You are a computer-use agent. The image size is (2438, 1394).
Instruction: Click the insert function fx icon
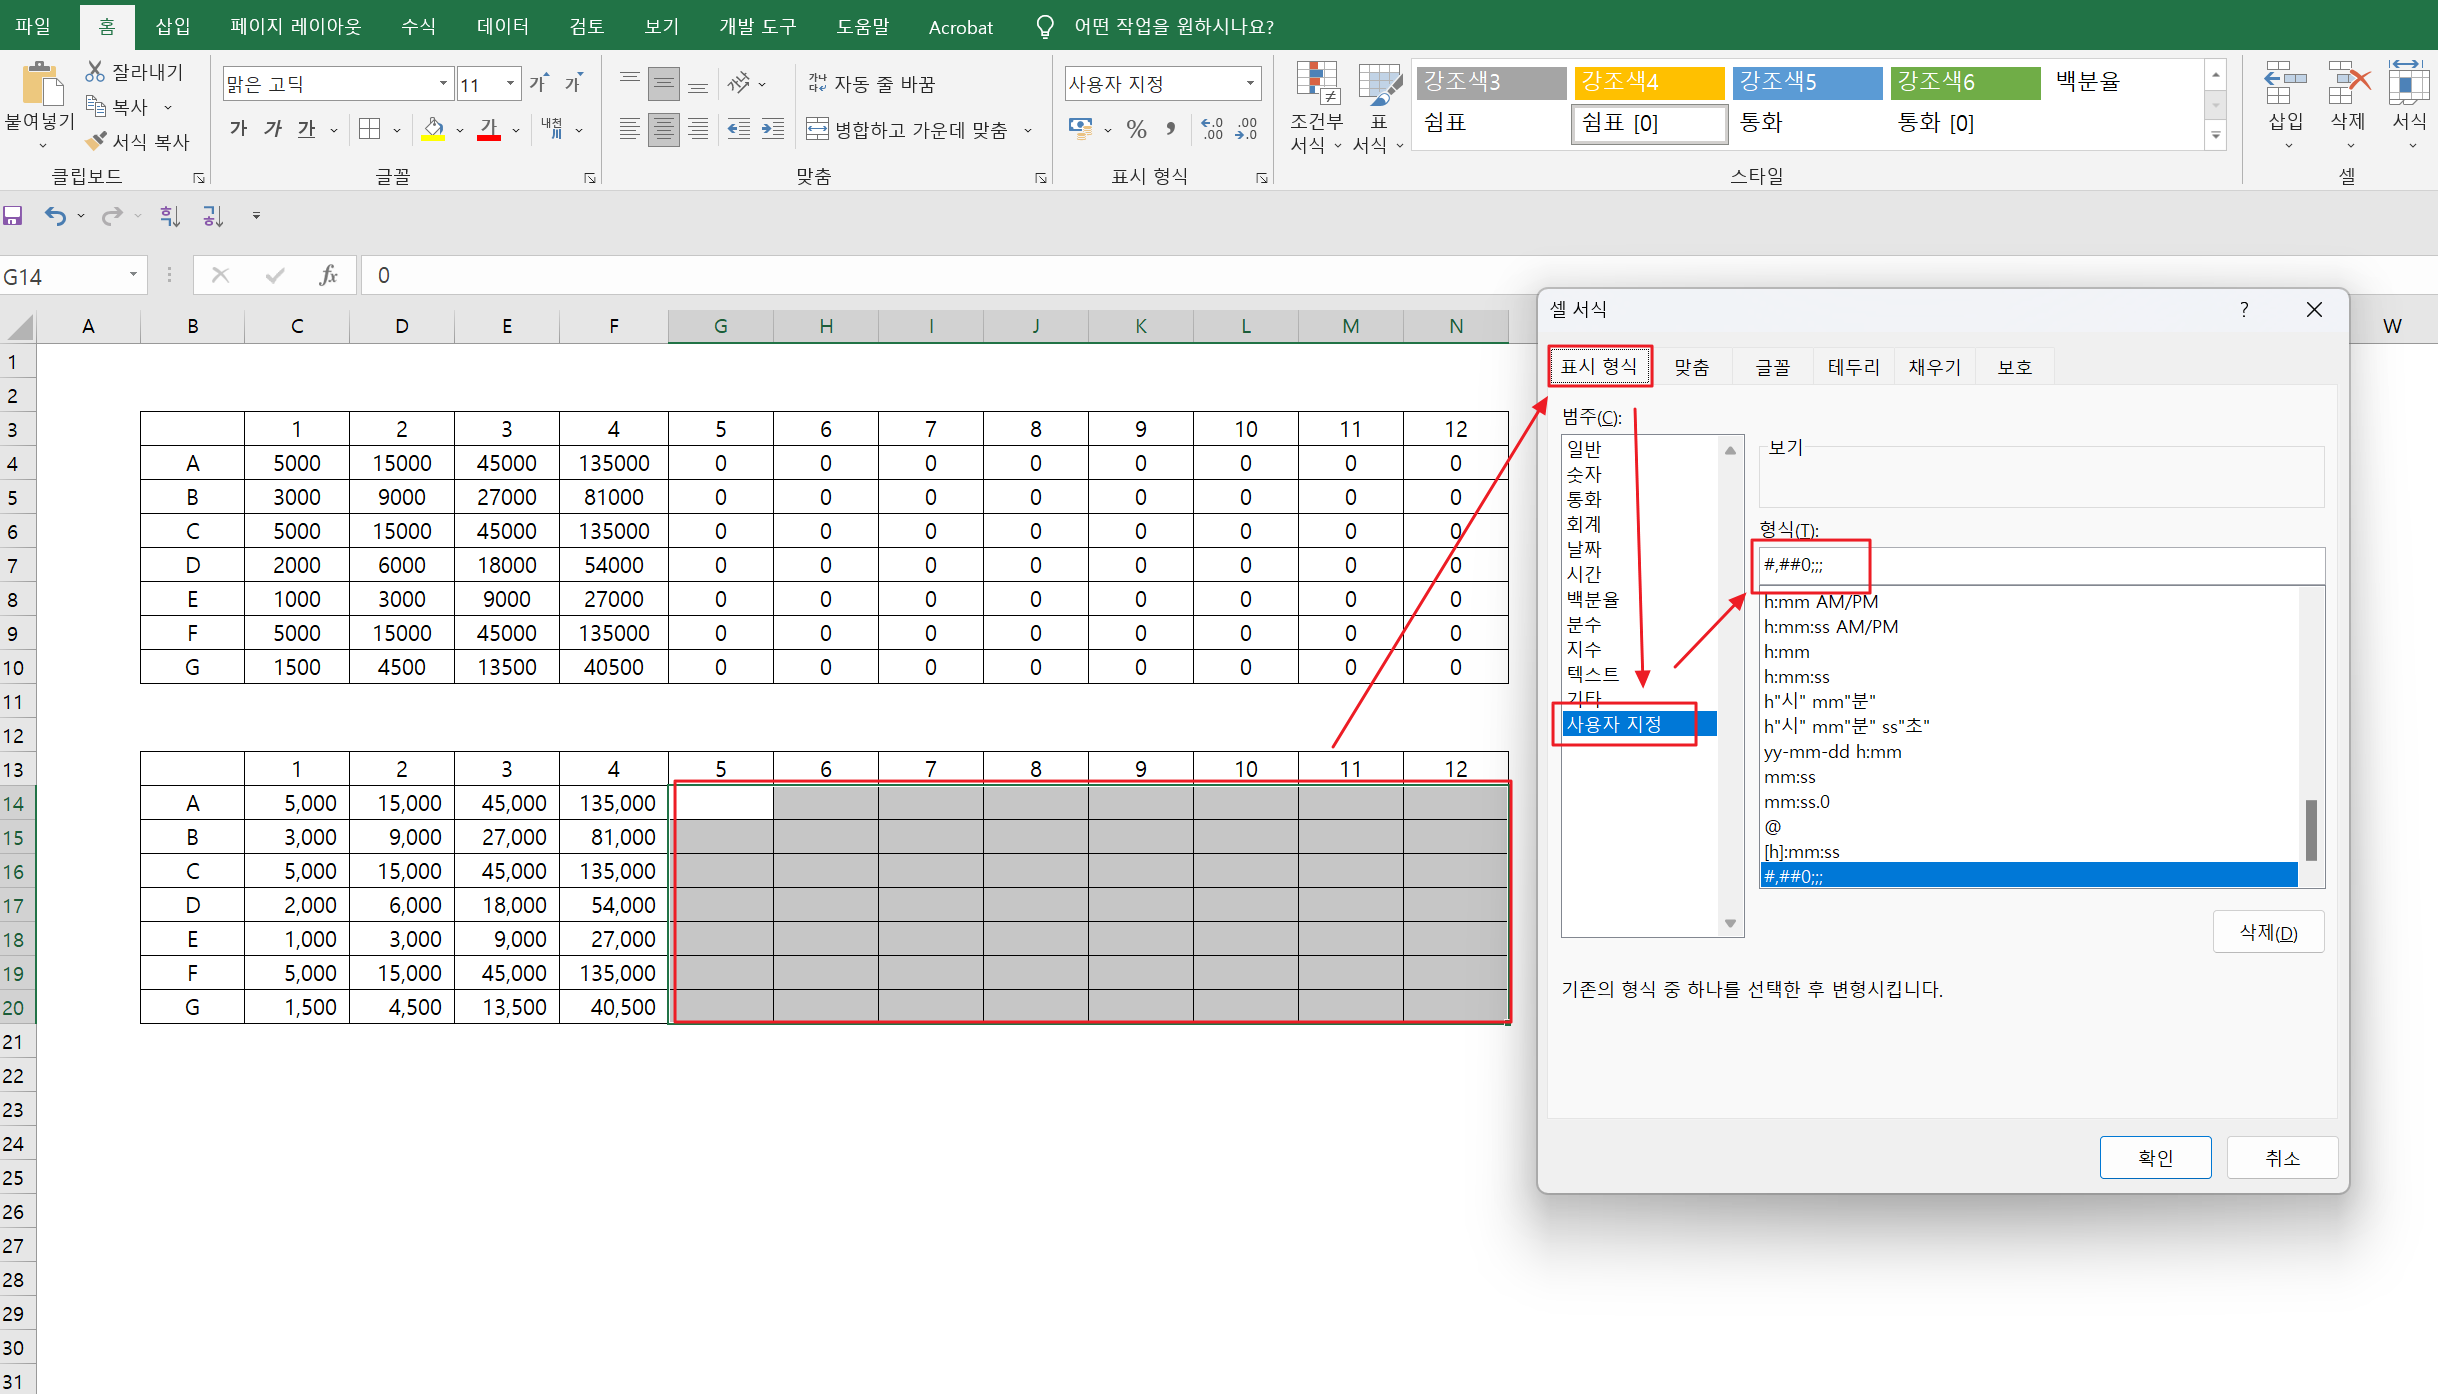point(328,275)
